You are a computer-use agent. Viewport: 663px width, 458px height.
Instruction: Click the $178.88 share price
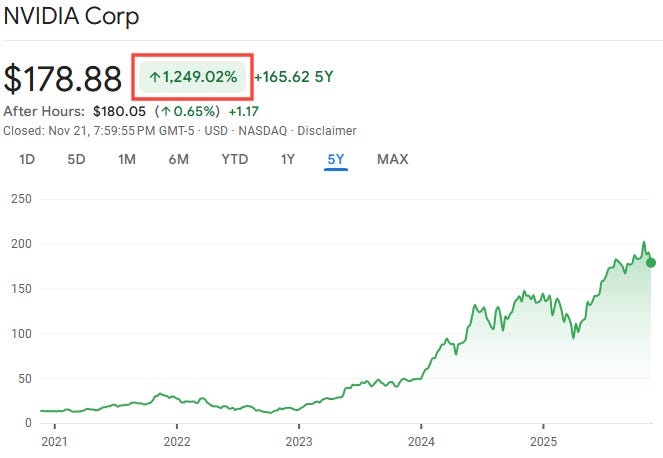coord(63,79)
